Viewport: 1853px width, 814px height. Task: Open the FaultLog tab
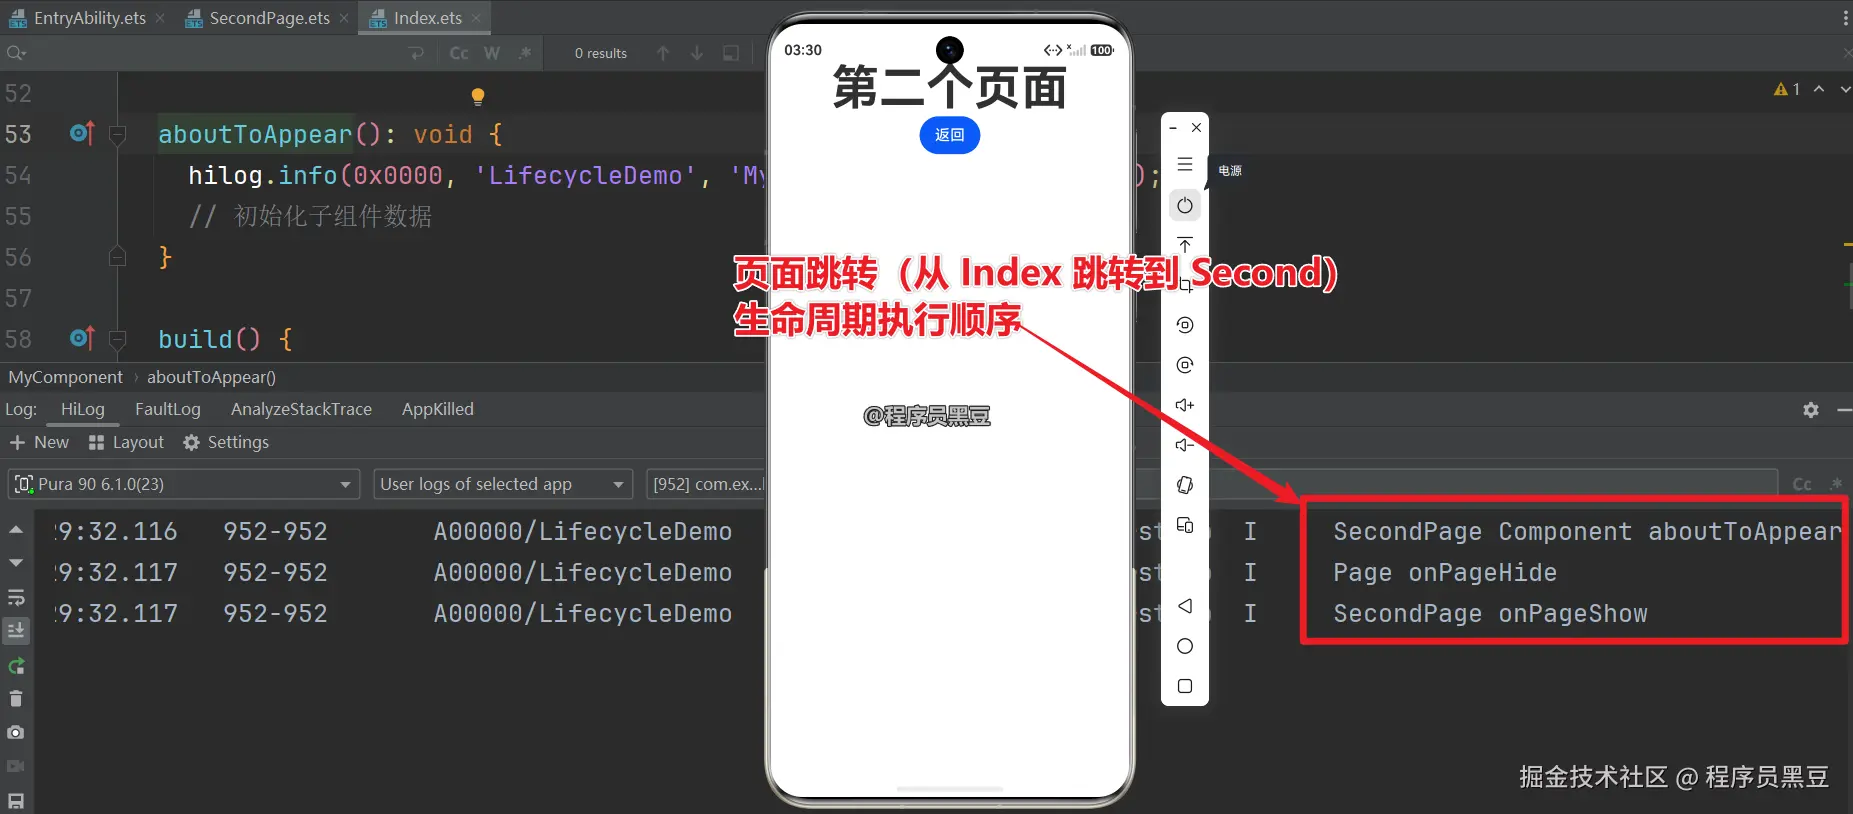(x=168, y=409)
